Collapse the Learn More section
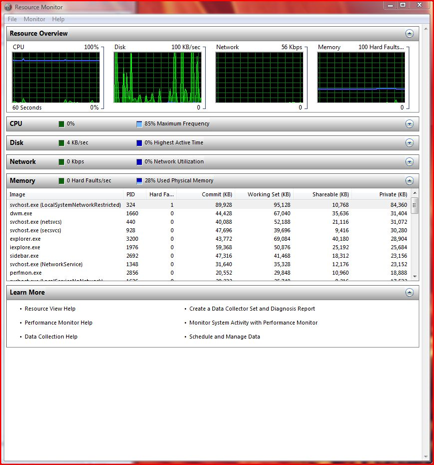 click(x=409, y=292)
